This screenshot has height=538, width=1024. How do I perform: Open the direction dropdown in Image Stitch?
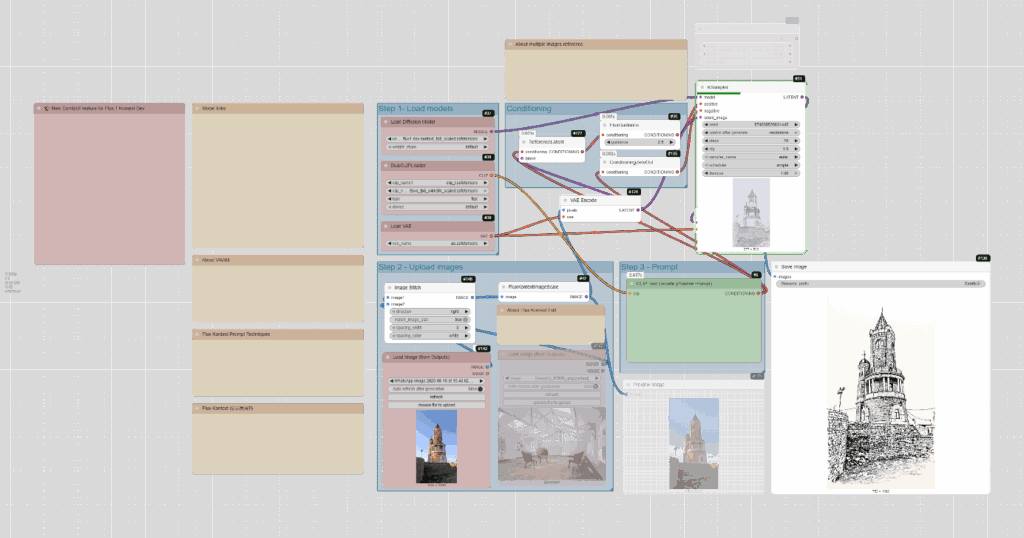point(430,312)
